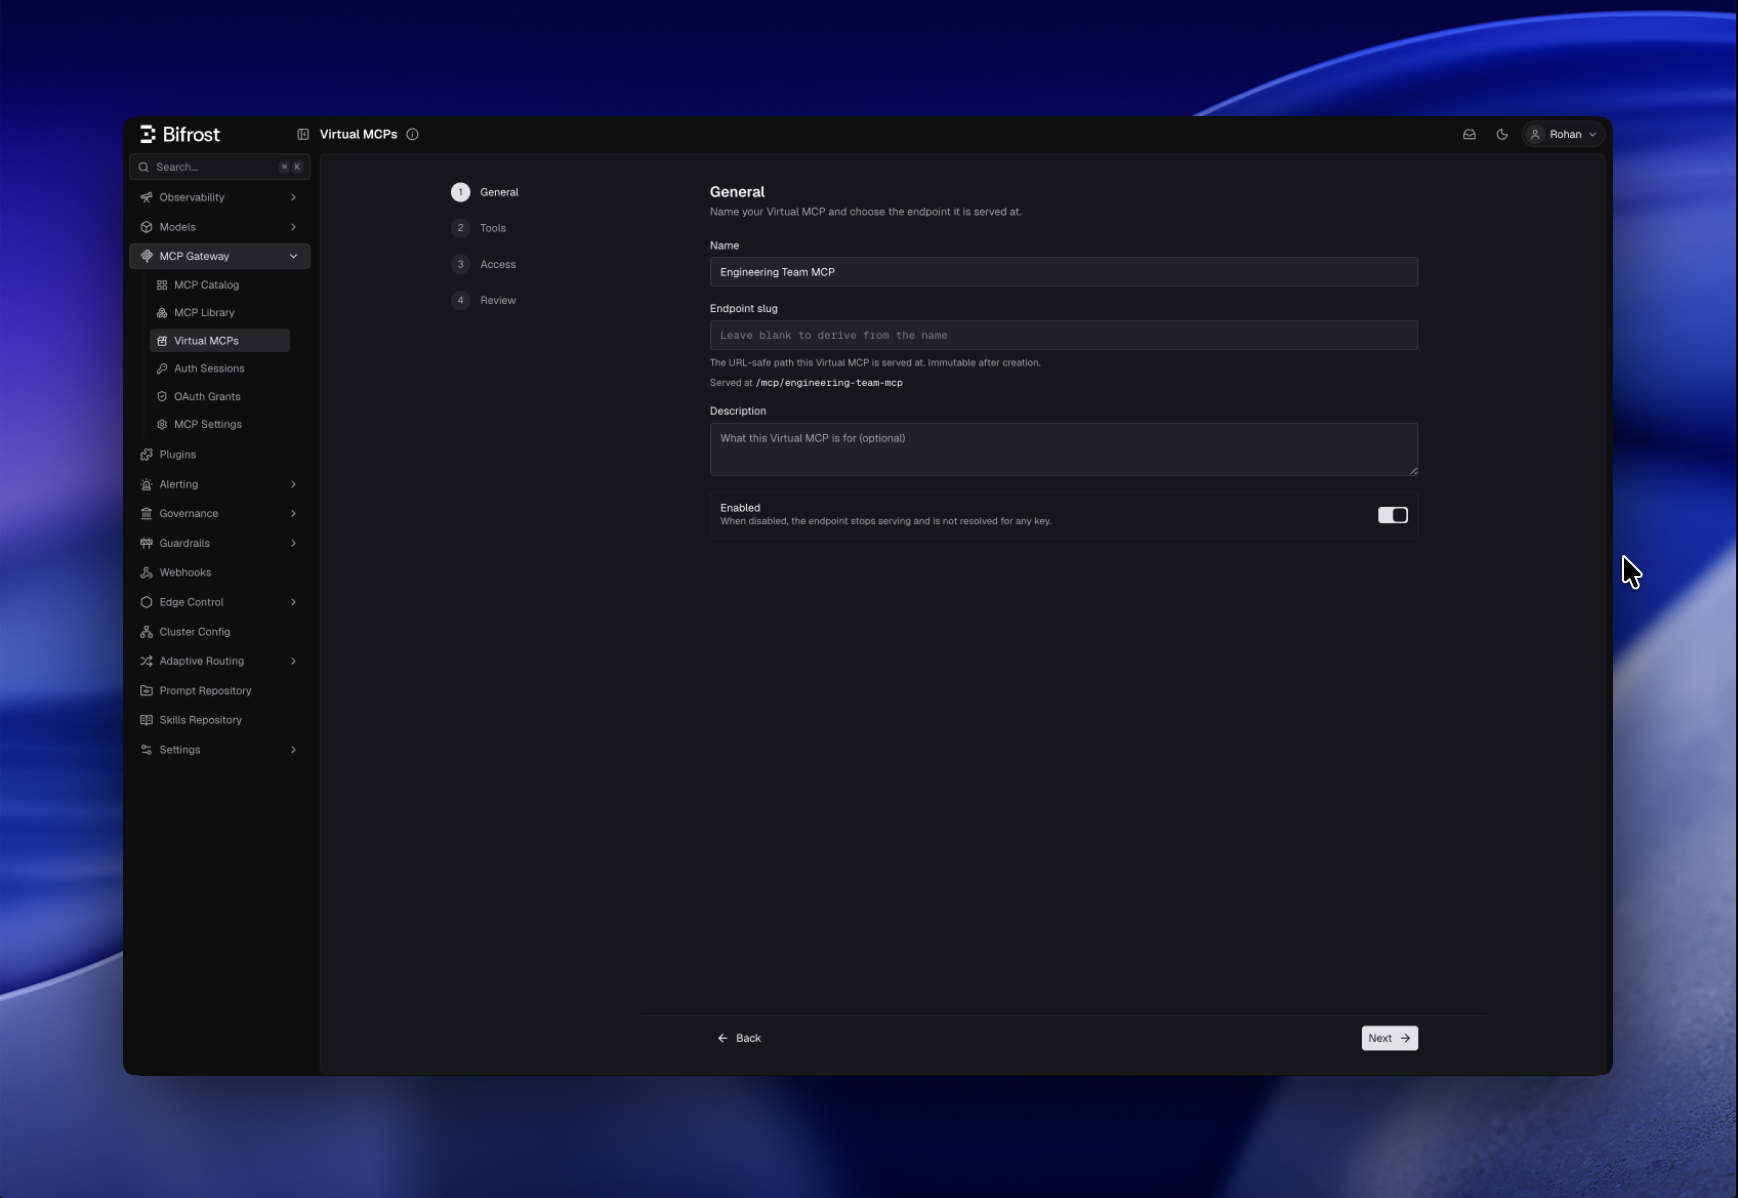
Task: Click the MCP Settings gear icon
Action: (162, 425)
